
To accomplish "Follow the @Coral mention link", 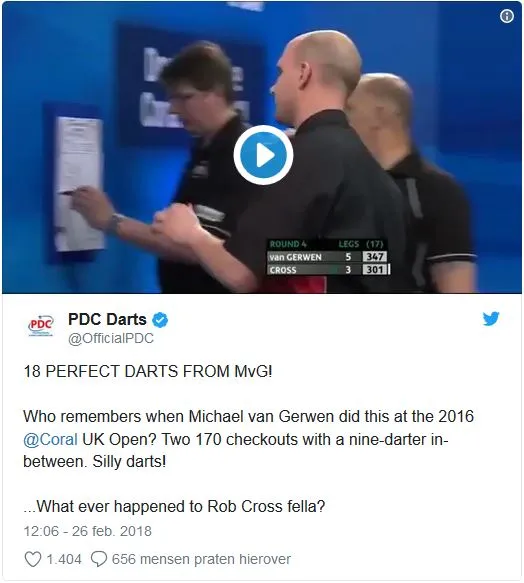I will pos(51,439).
